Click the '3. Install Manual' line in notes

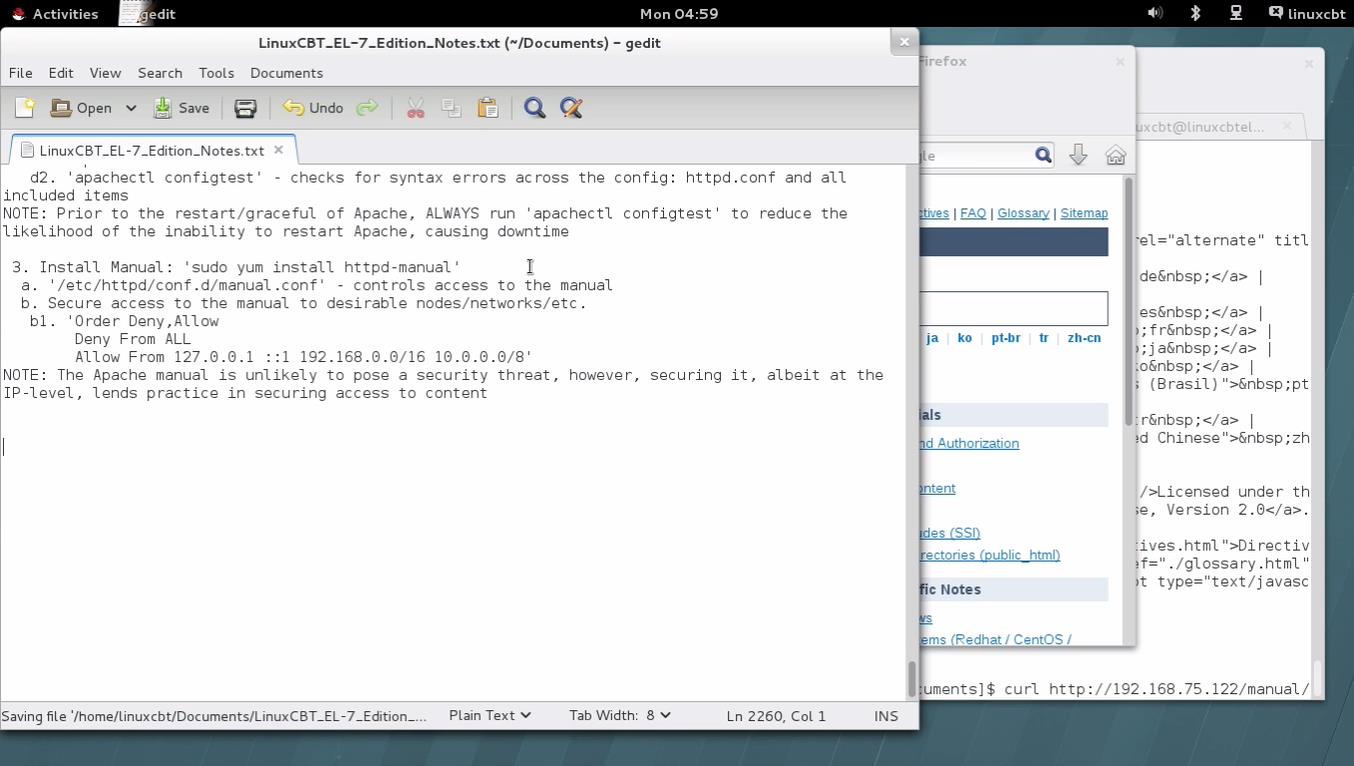236,267
